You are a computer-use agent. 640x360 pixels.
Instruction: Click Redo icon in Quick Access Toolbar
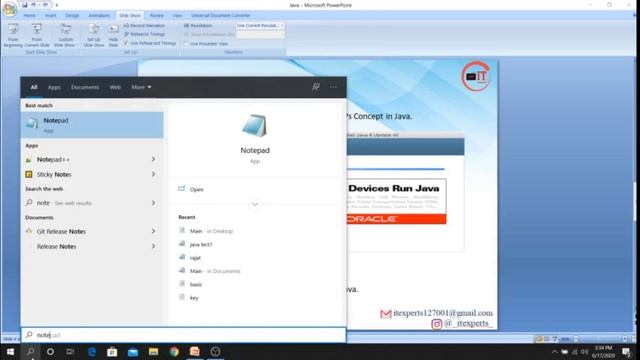coord(45,5)
